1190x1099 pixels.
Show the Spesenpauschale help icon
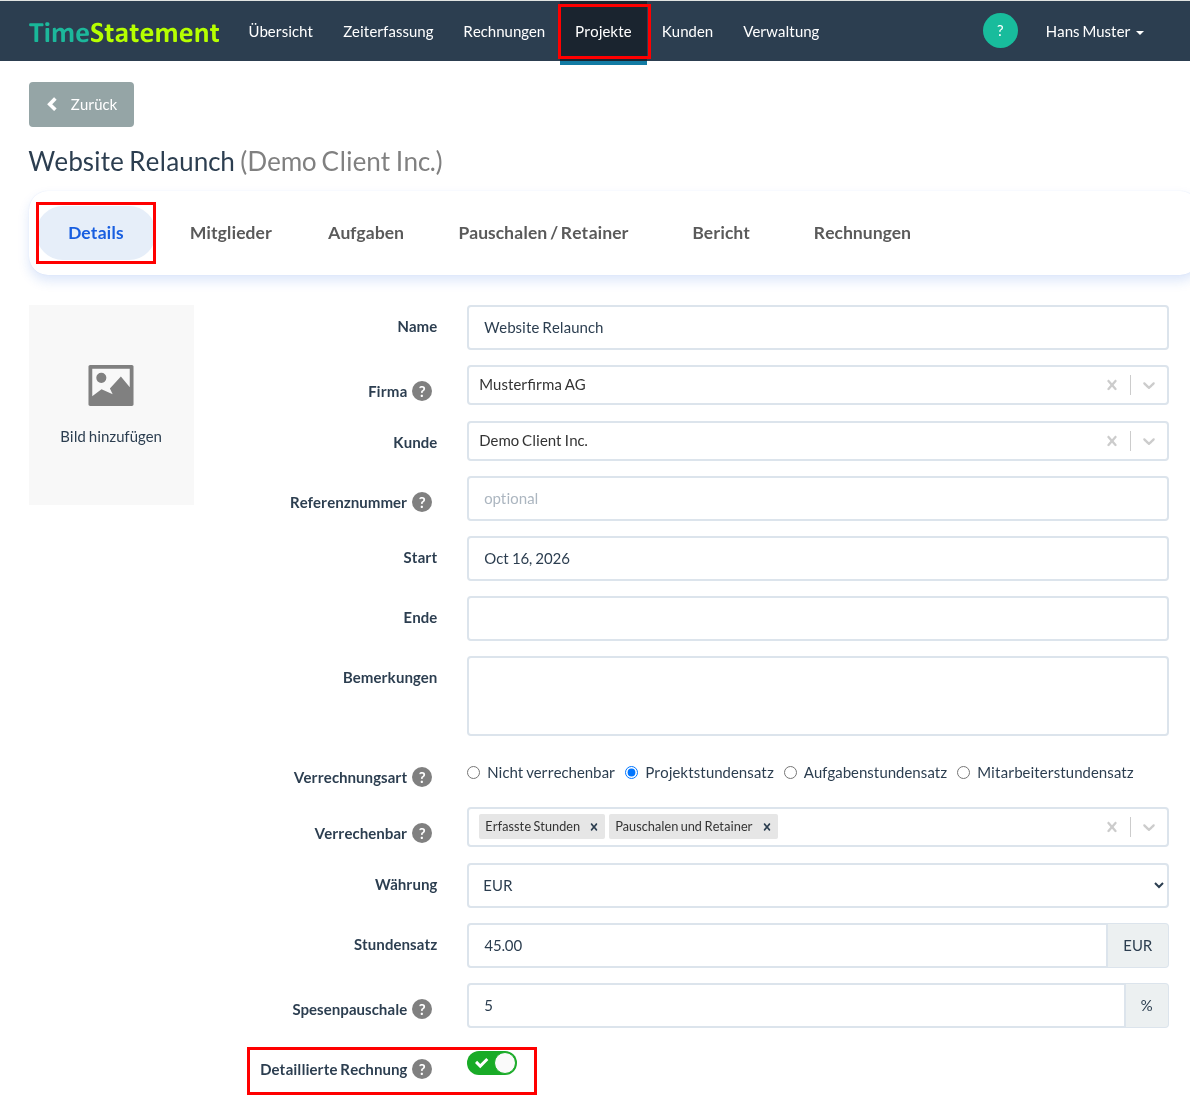pyautogui.click(x=422, y=1009)
